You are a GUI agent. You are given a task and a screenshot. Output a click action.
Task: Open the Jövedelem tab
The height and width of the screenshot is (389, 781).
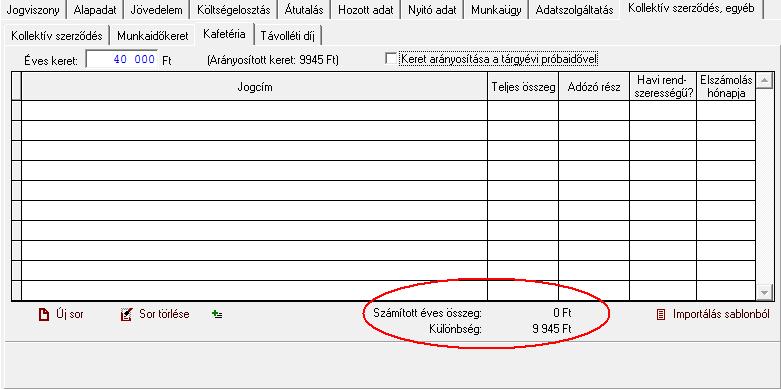(x=156, y=9)
